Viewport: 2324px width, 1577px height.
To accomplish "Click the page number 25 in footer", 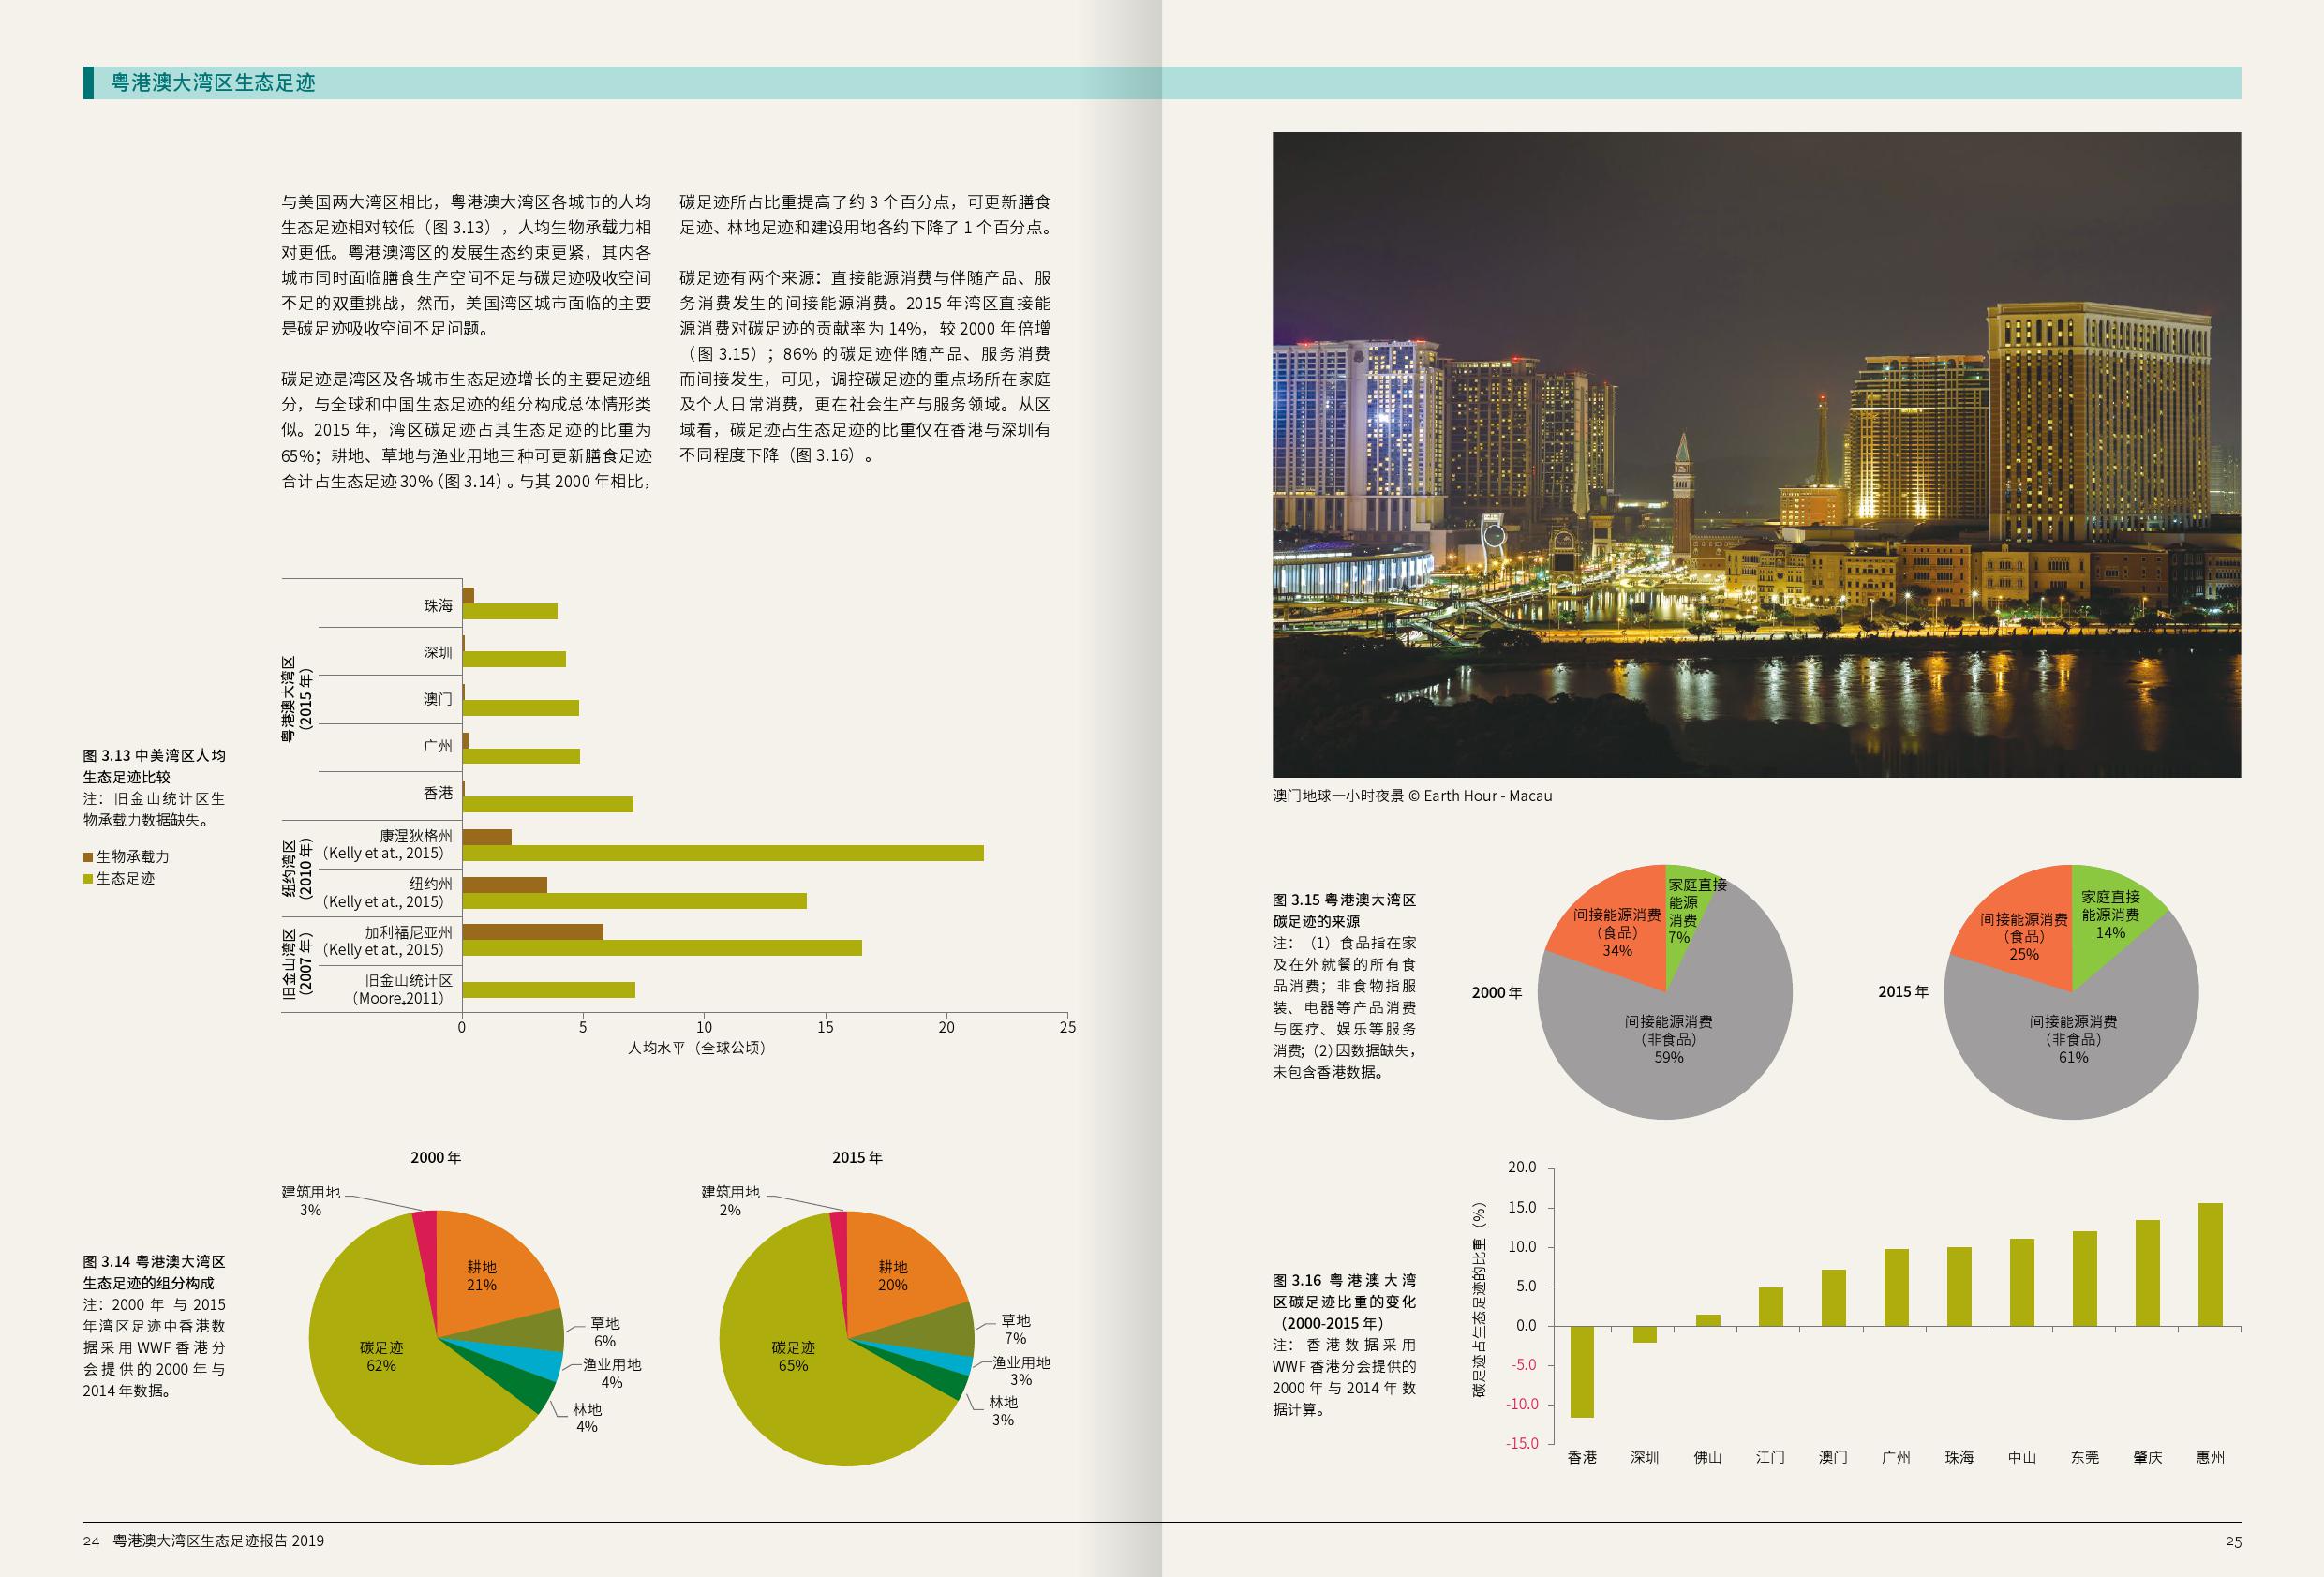I will (x=2233, y=1541).
